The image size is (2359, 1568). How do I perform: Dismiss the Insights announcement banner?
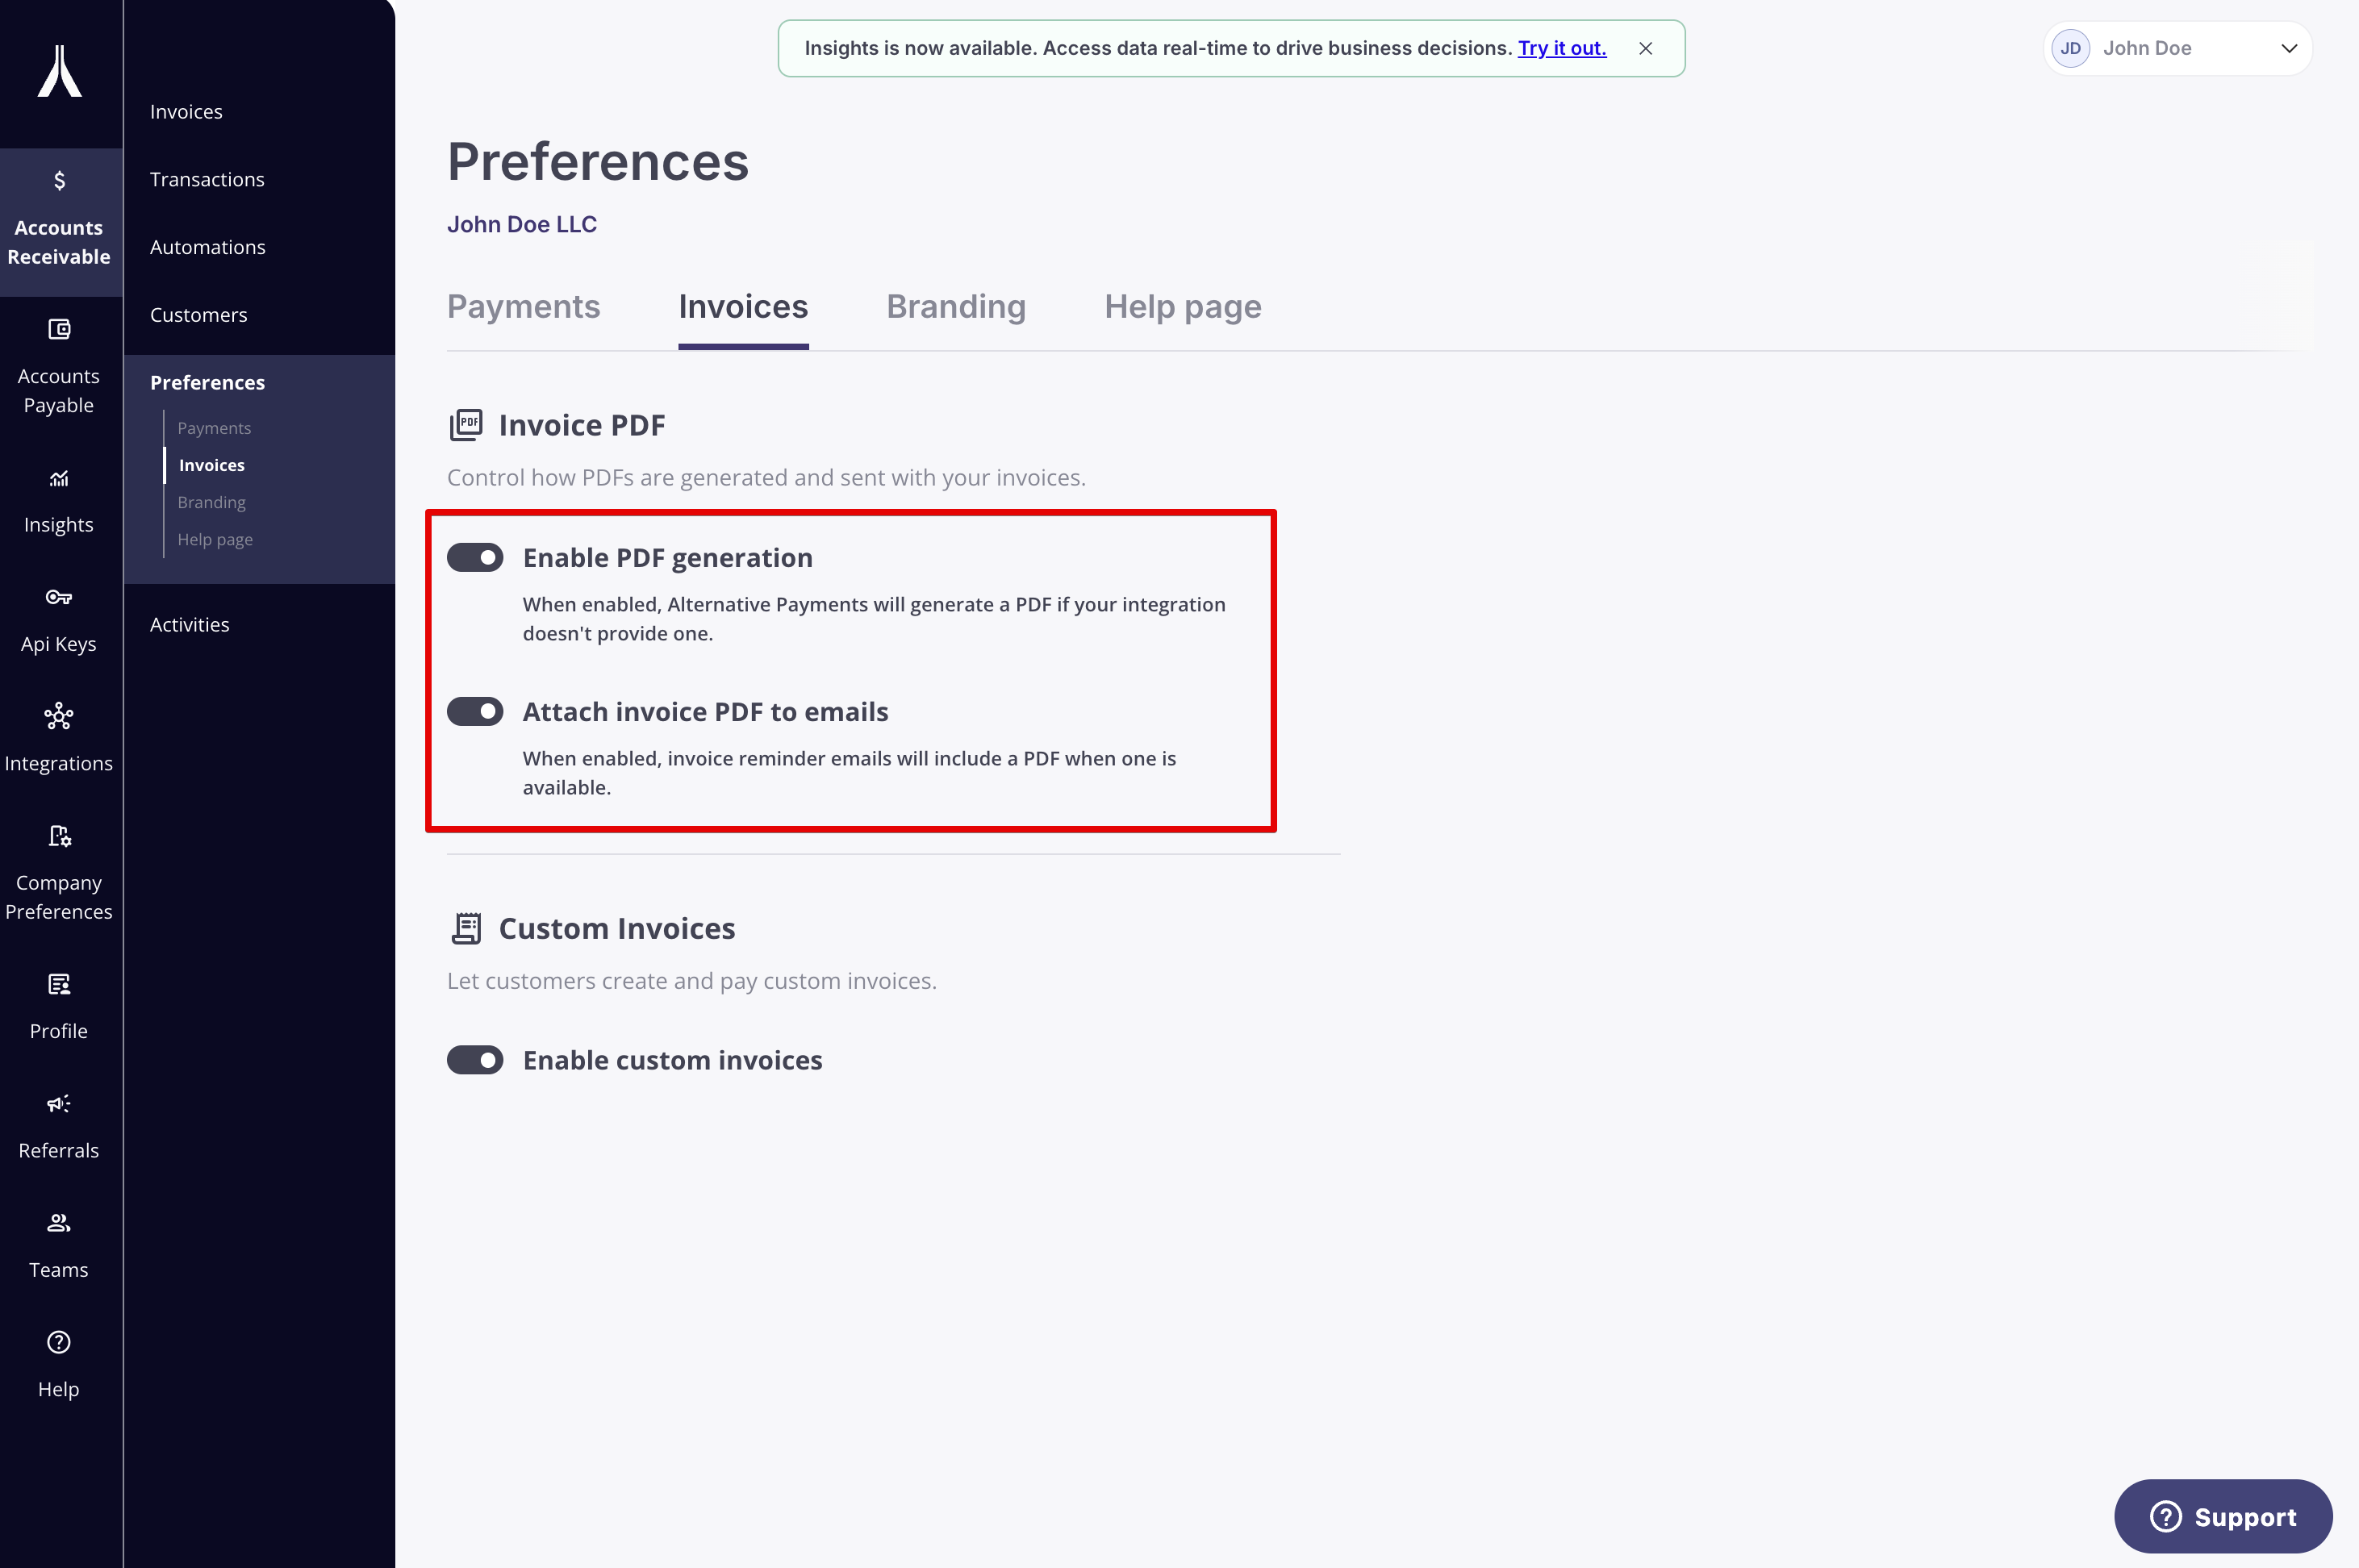click(1645, 48)
